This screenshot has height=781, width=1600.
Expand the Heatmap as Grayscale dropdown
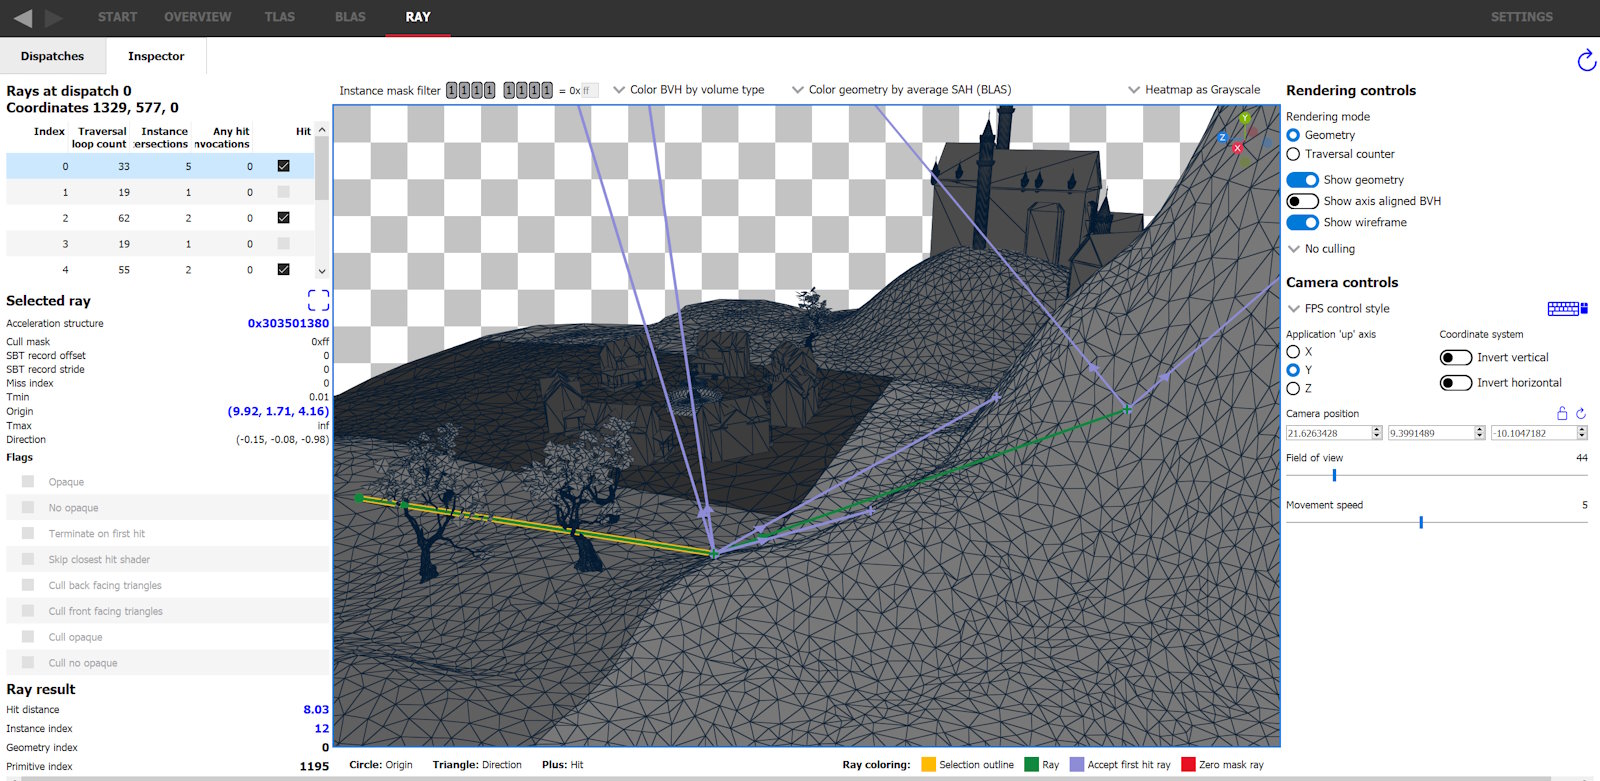tap(1194, 90)
